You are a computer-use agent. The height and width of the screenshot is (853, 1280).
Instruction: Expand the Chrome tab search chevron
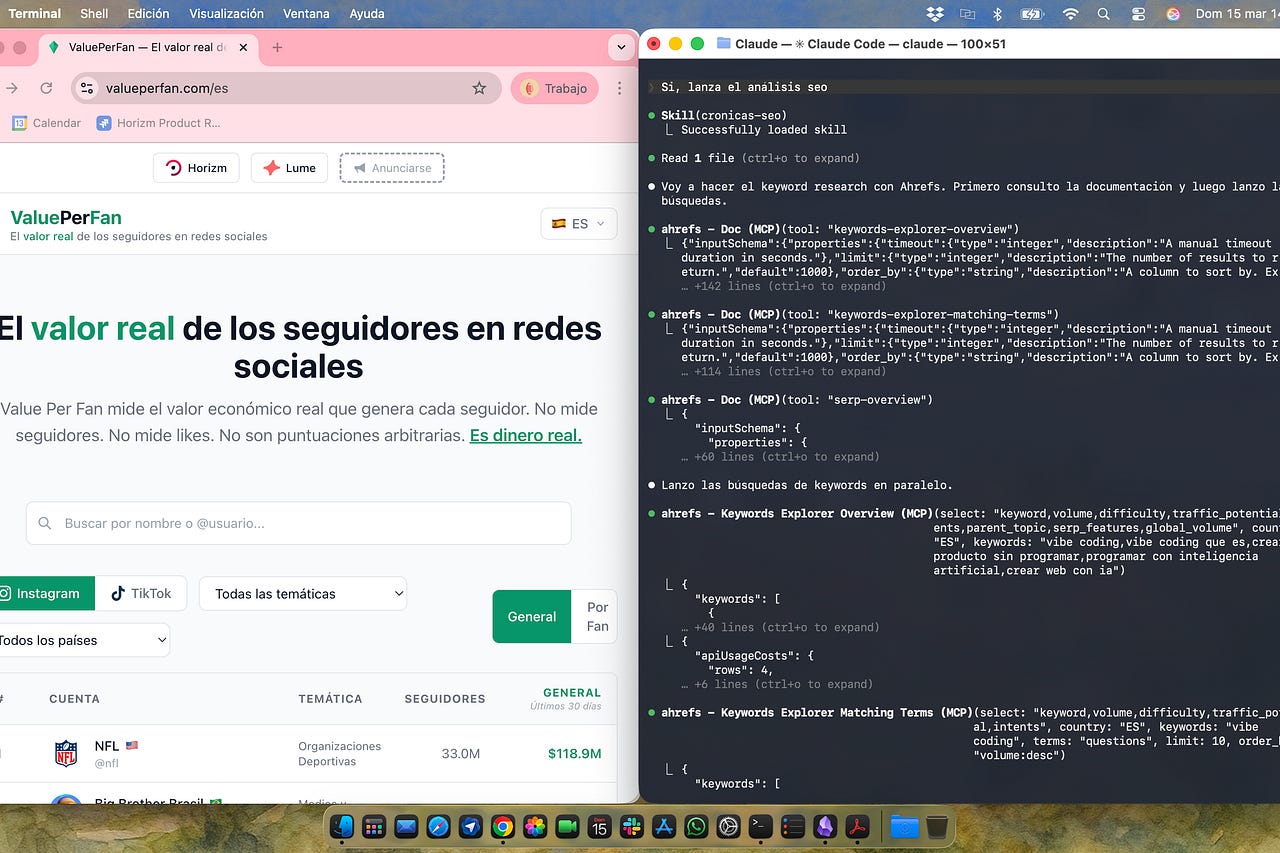coord(622,47)
